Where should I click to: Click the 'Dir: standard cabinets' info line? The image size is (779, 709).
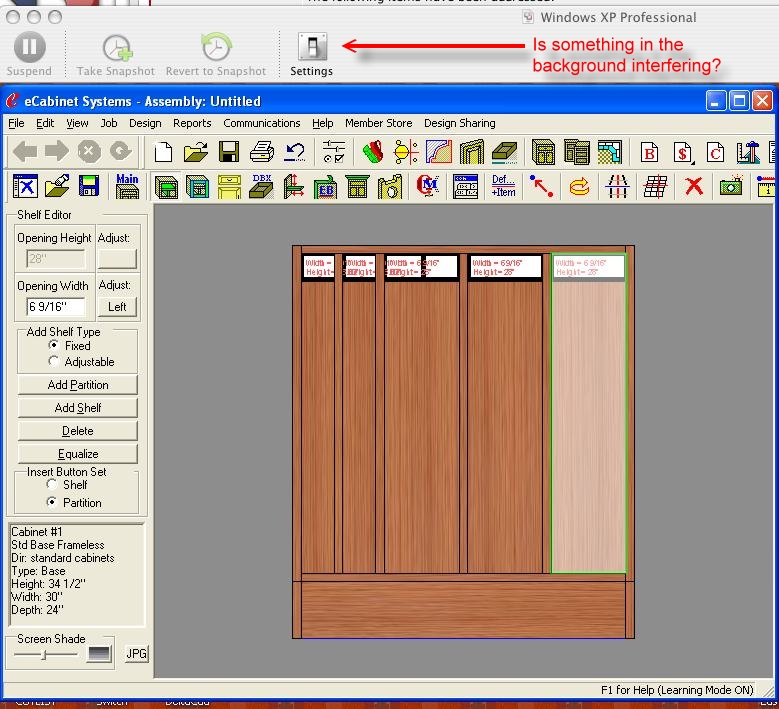(63, 558)
